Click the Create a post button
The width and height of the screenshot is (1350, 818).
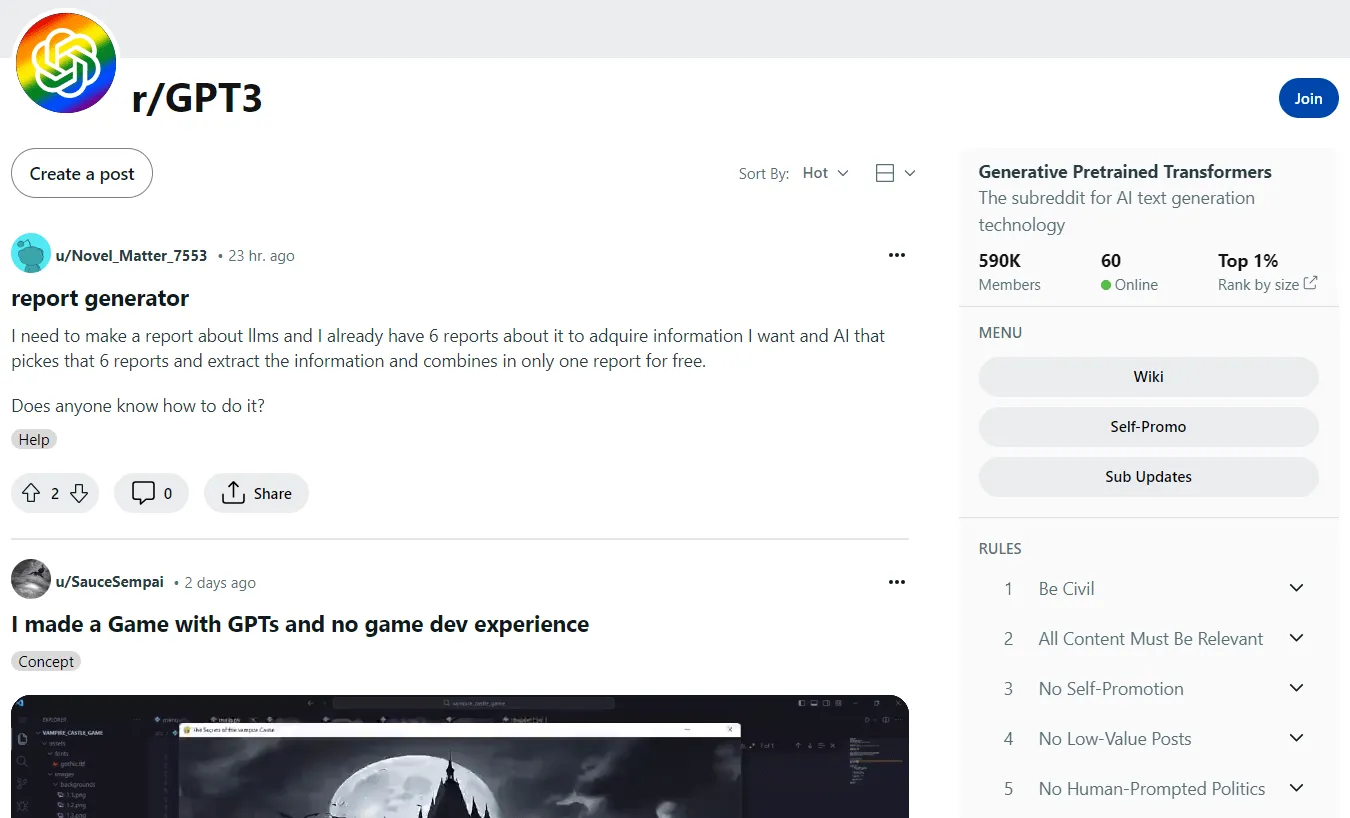coord(82,174)
